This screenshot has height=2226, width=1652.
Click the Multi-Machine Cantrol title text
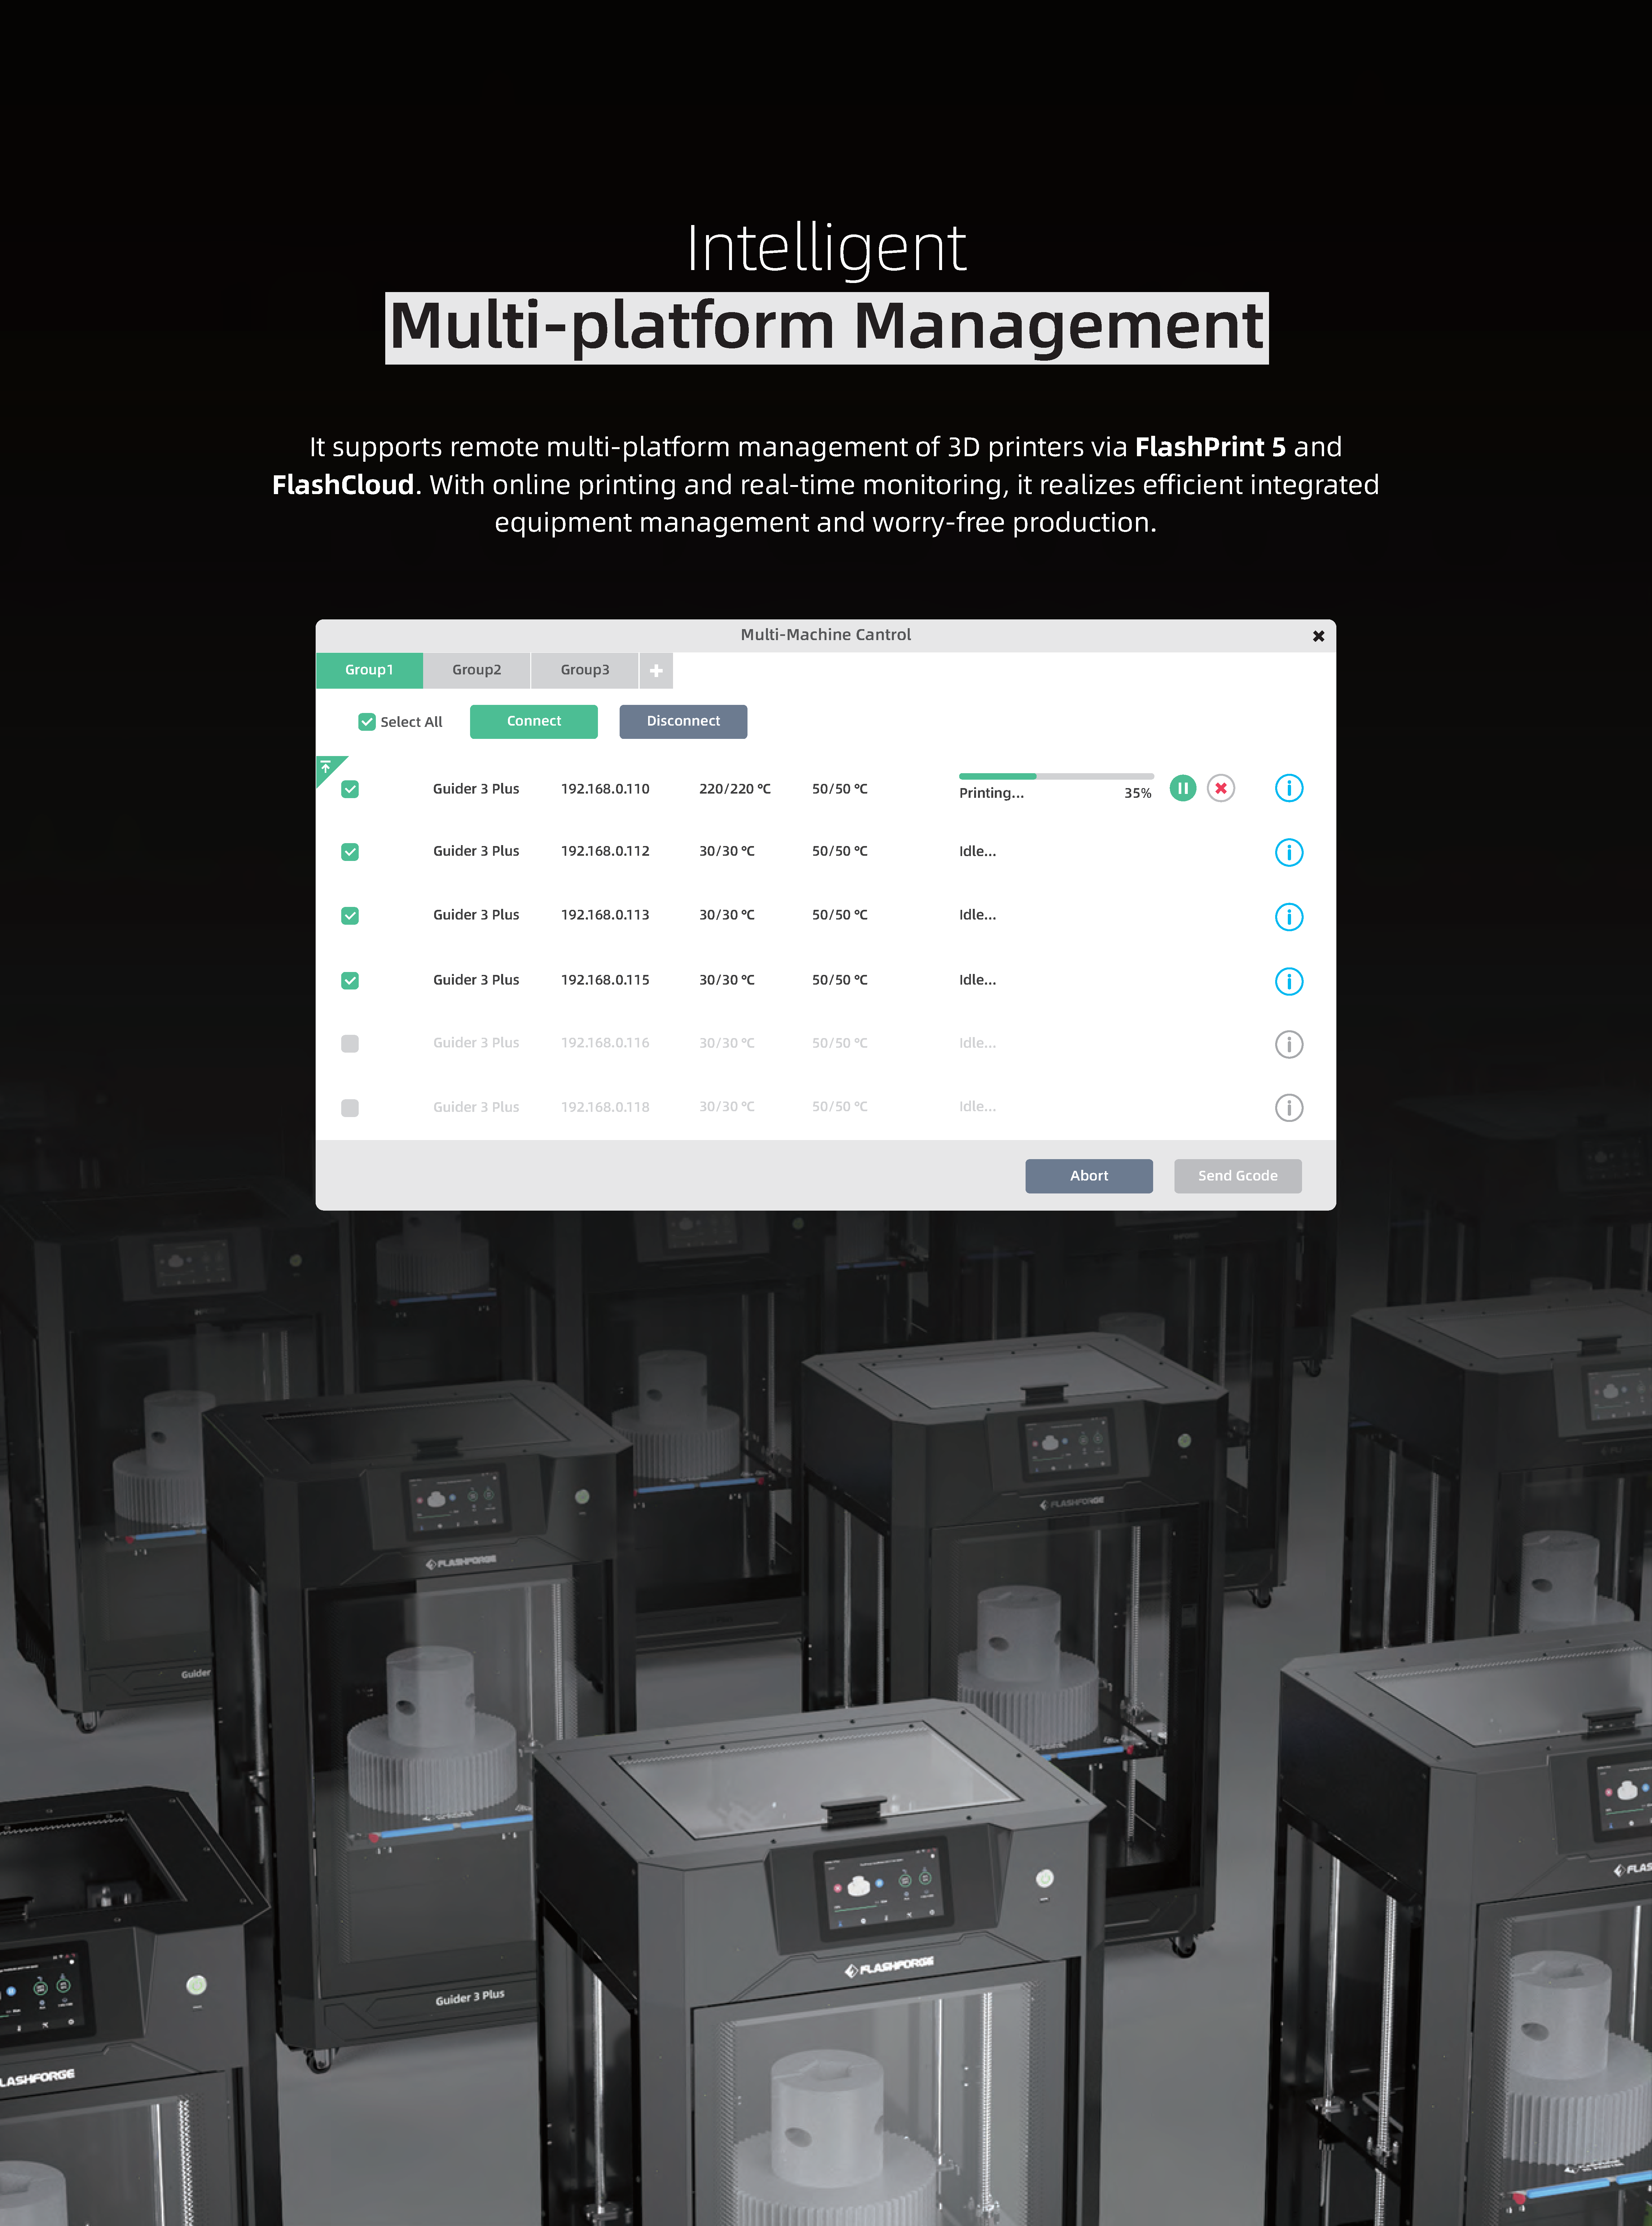pos(826,635)
